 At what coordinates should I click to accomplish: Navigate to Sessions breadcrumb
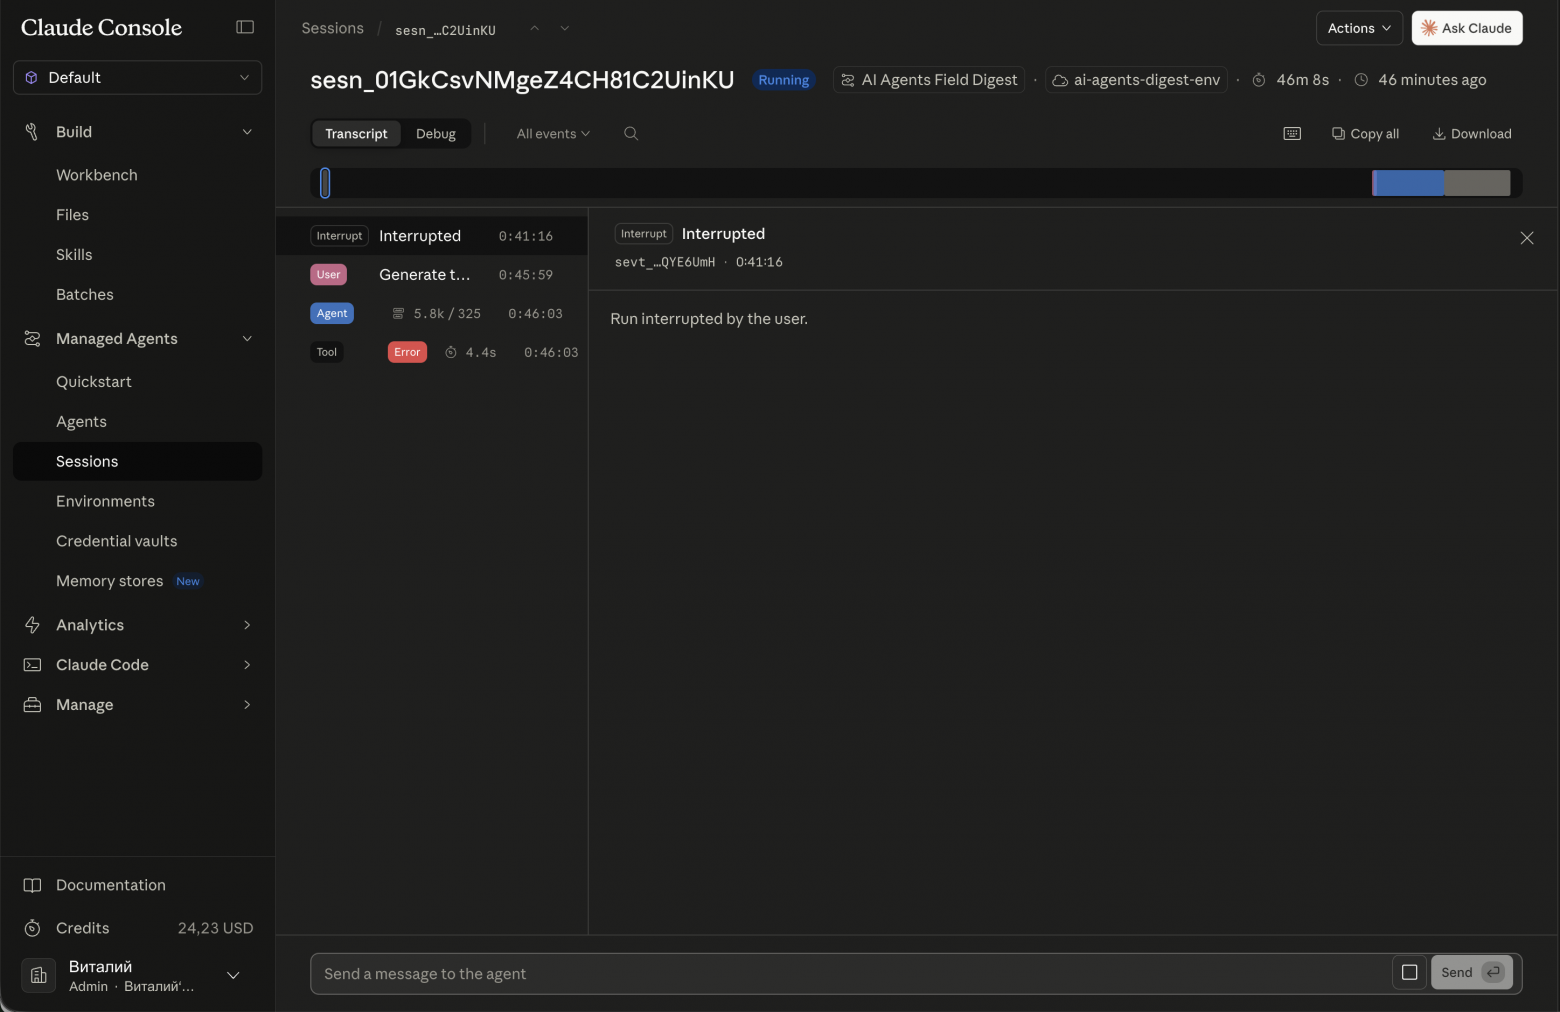(332, 28)
